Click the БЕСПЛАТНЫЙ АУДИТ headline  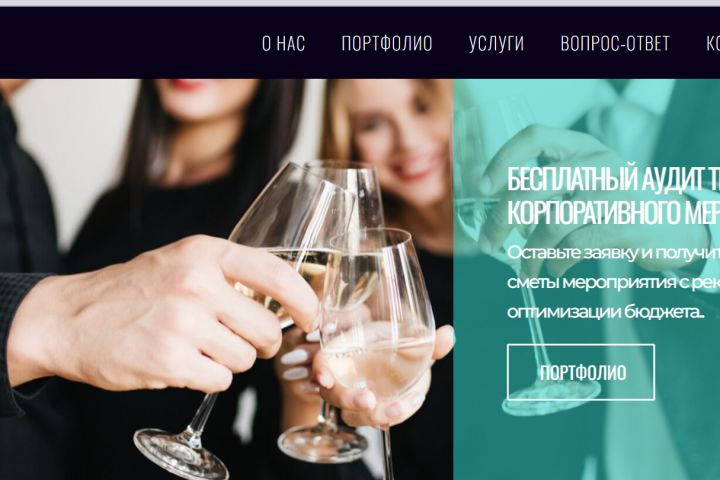[613, 180]
